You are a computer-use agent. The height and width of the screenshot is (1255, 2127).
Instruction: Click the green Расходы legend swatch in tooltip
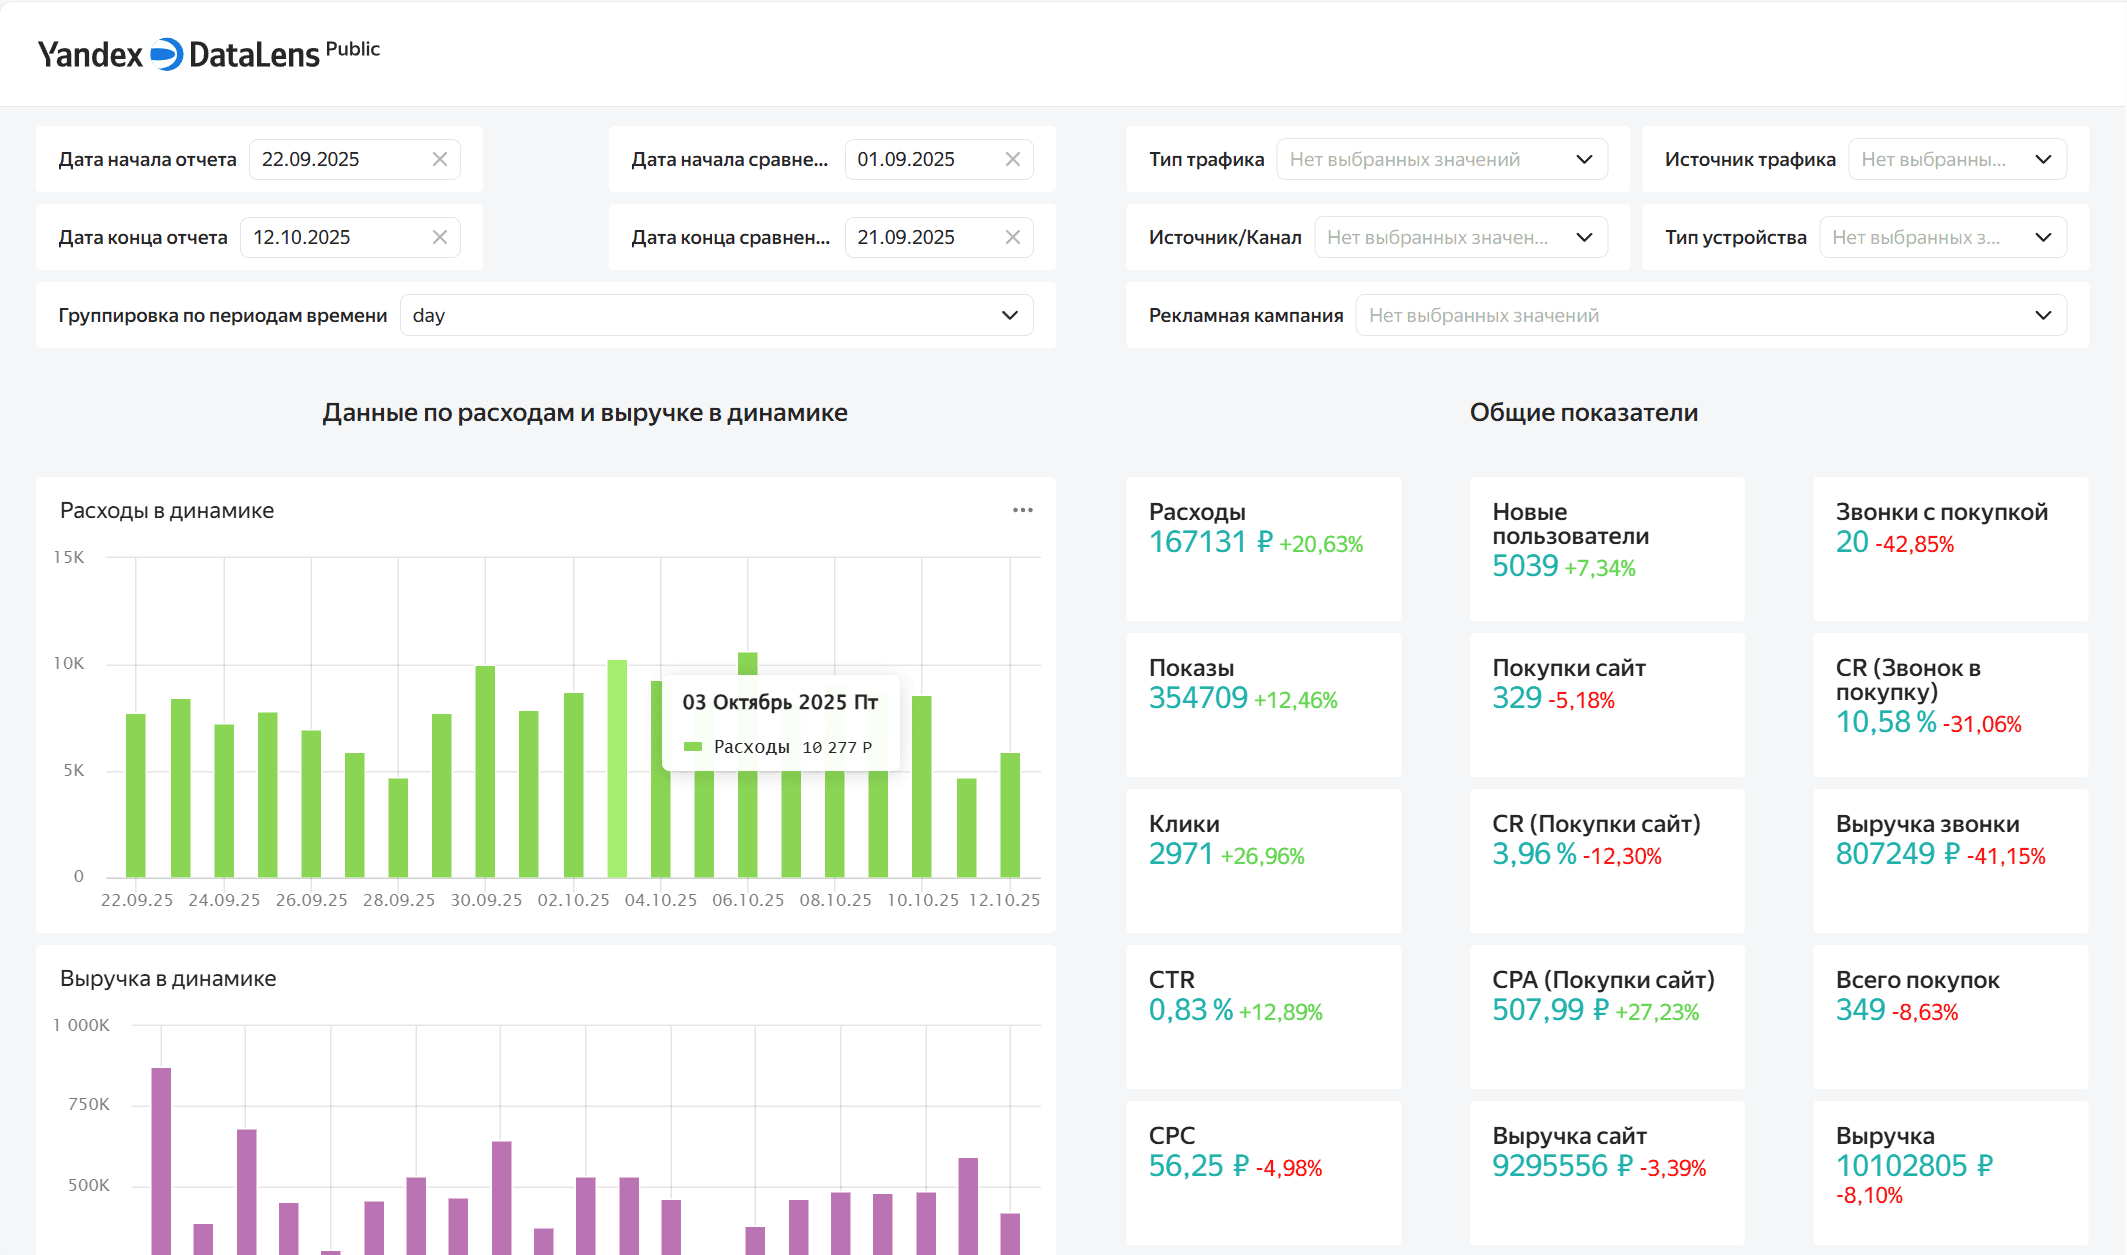click(x=692, y=747)
